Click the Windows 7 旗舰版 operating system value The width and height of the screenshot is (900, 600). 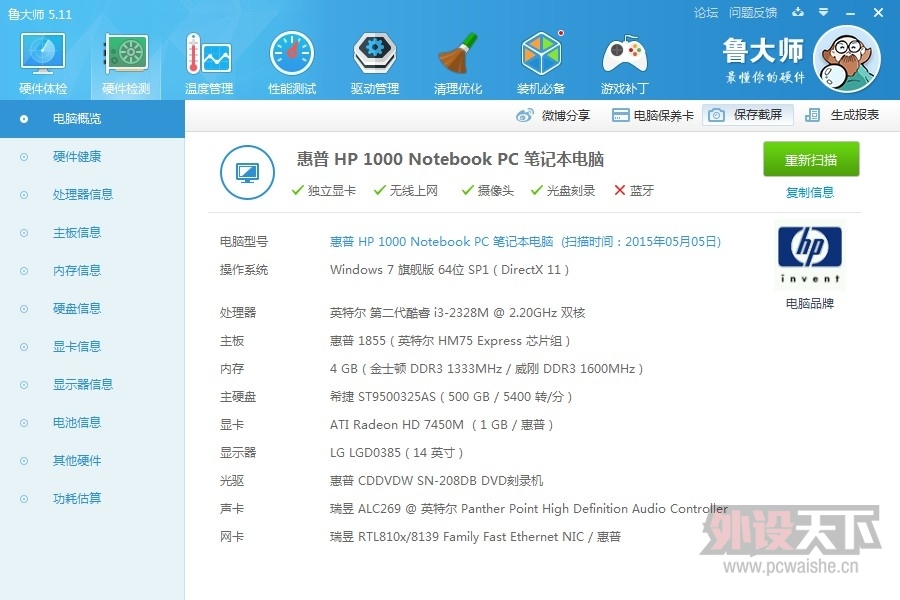click(449, 270)
